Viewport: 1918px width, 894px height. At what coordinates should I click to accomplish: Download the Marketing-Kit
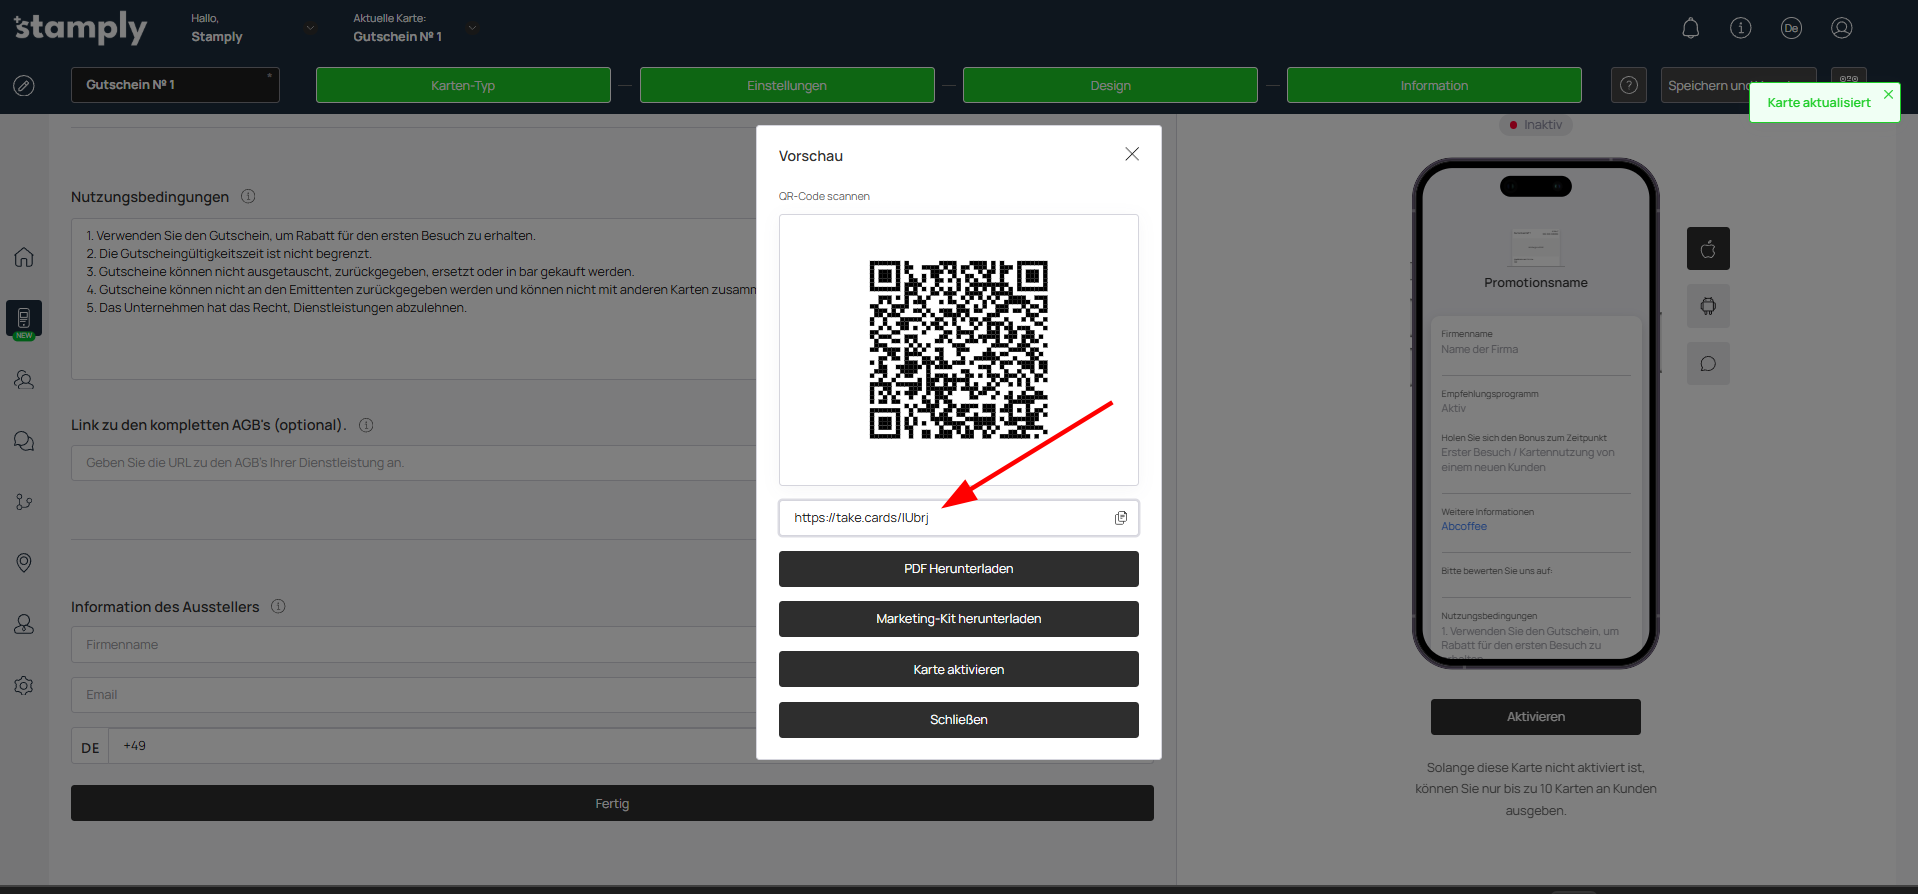point(958,619)
